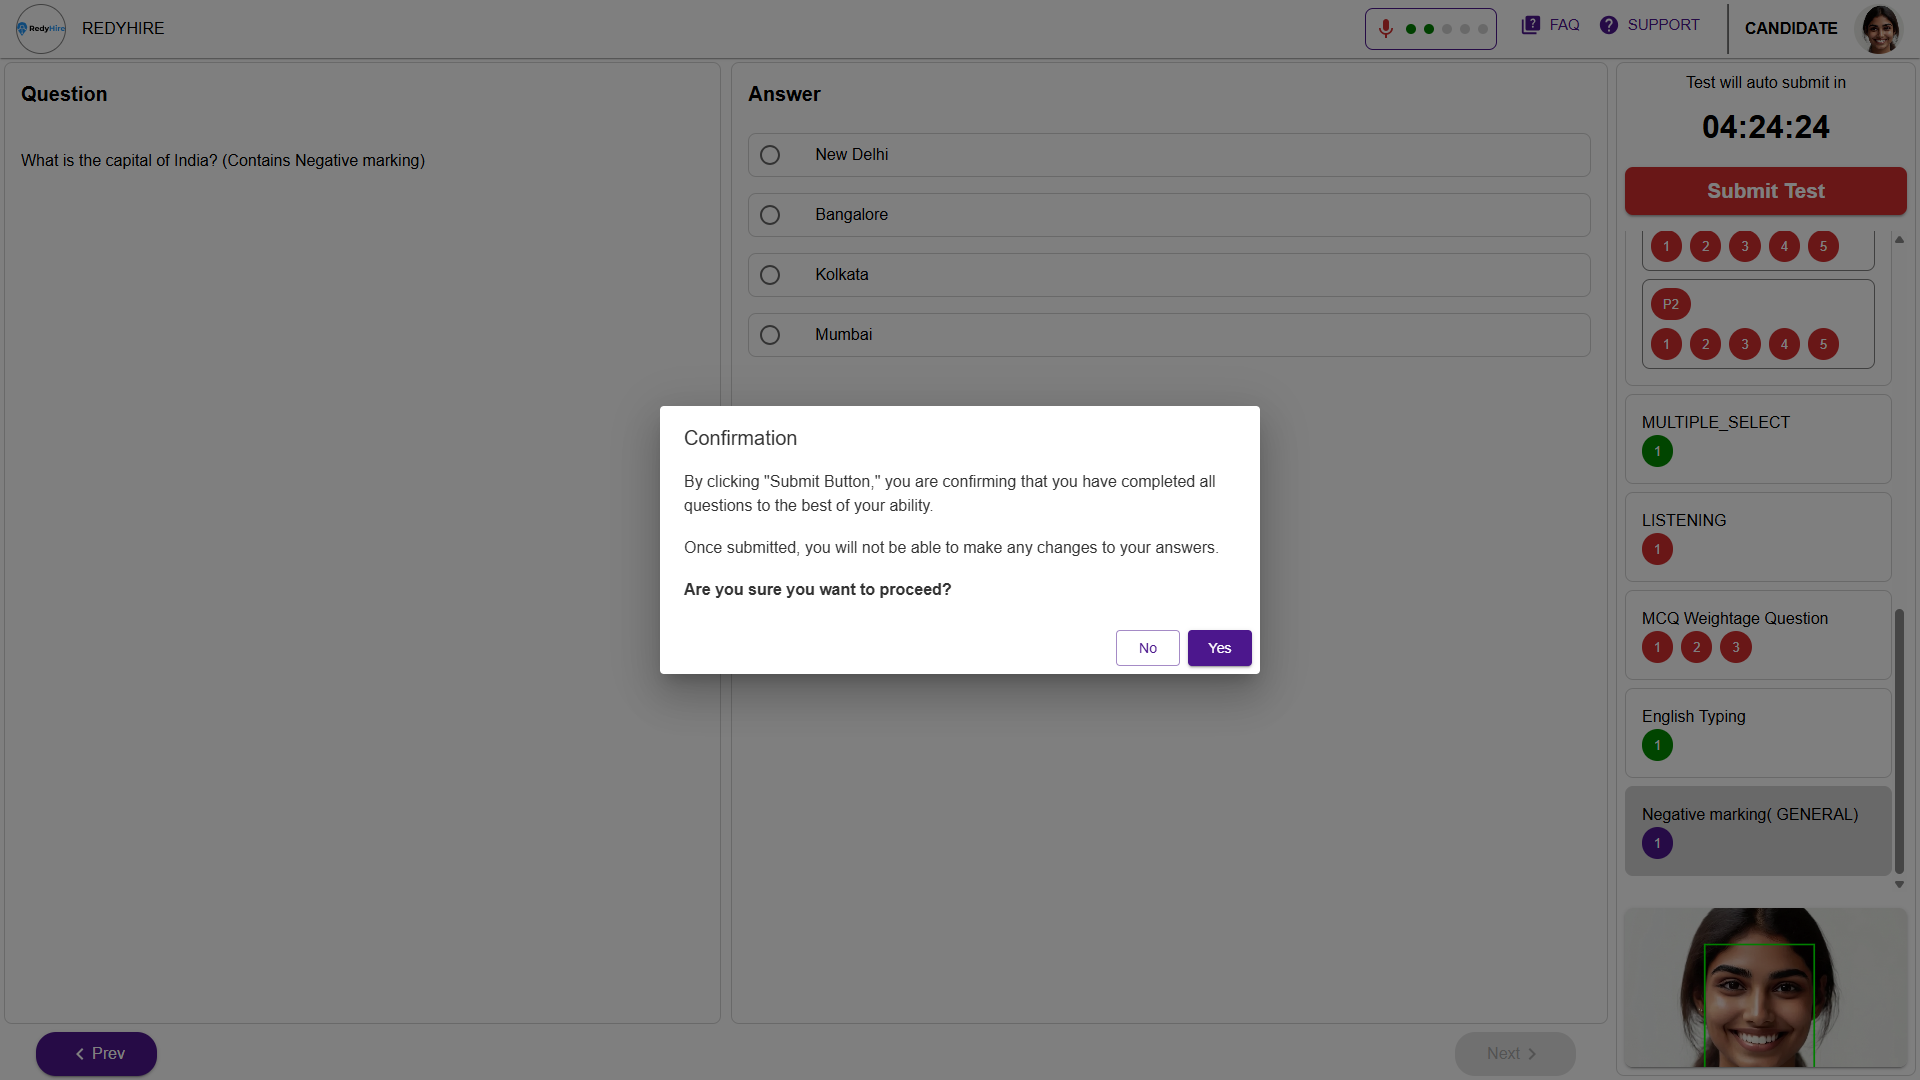The width and height of the screenshot is (1920, 1080).
Task: Open MCQ Weightage Question 3
Action: (1736, 647)
